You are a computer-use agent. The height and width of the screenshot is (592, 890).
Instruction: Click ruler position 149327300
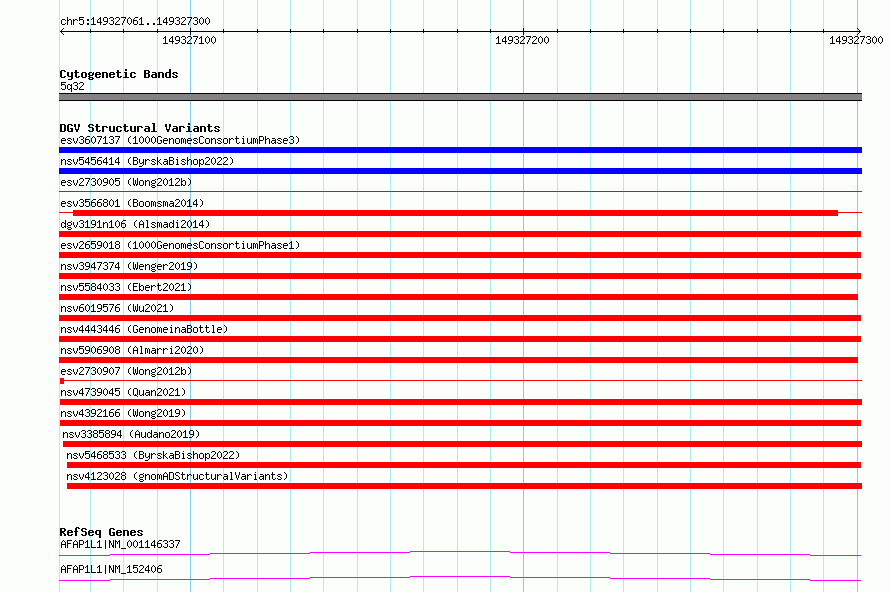click(x=856, y=40)
